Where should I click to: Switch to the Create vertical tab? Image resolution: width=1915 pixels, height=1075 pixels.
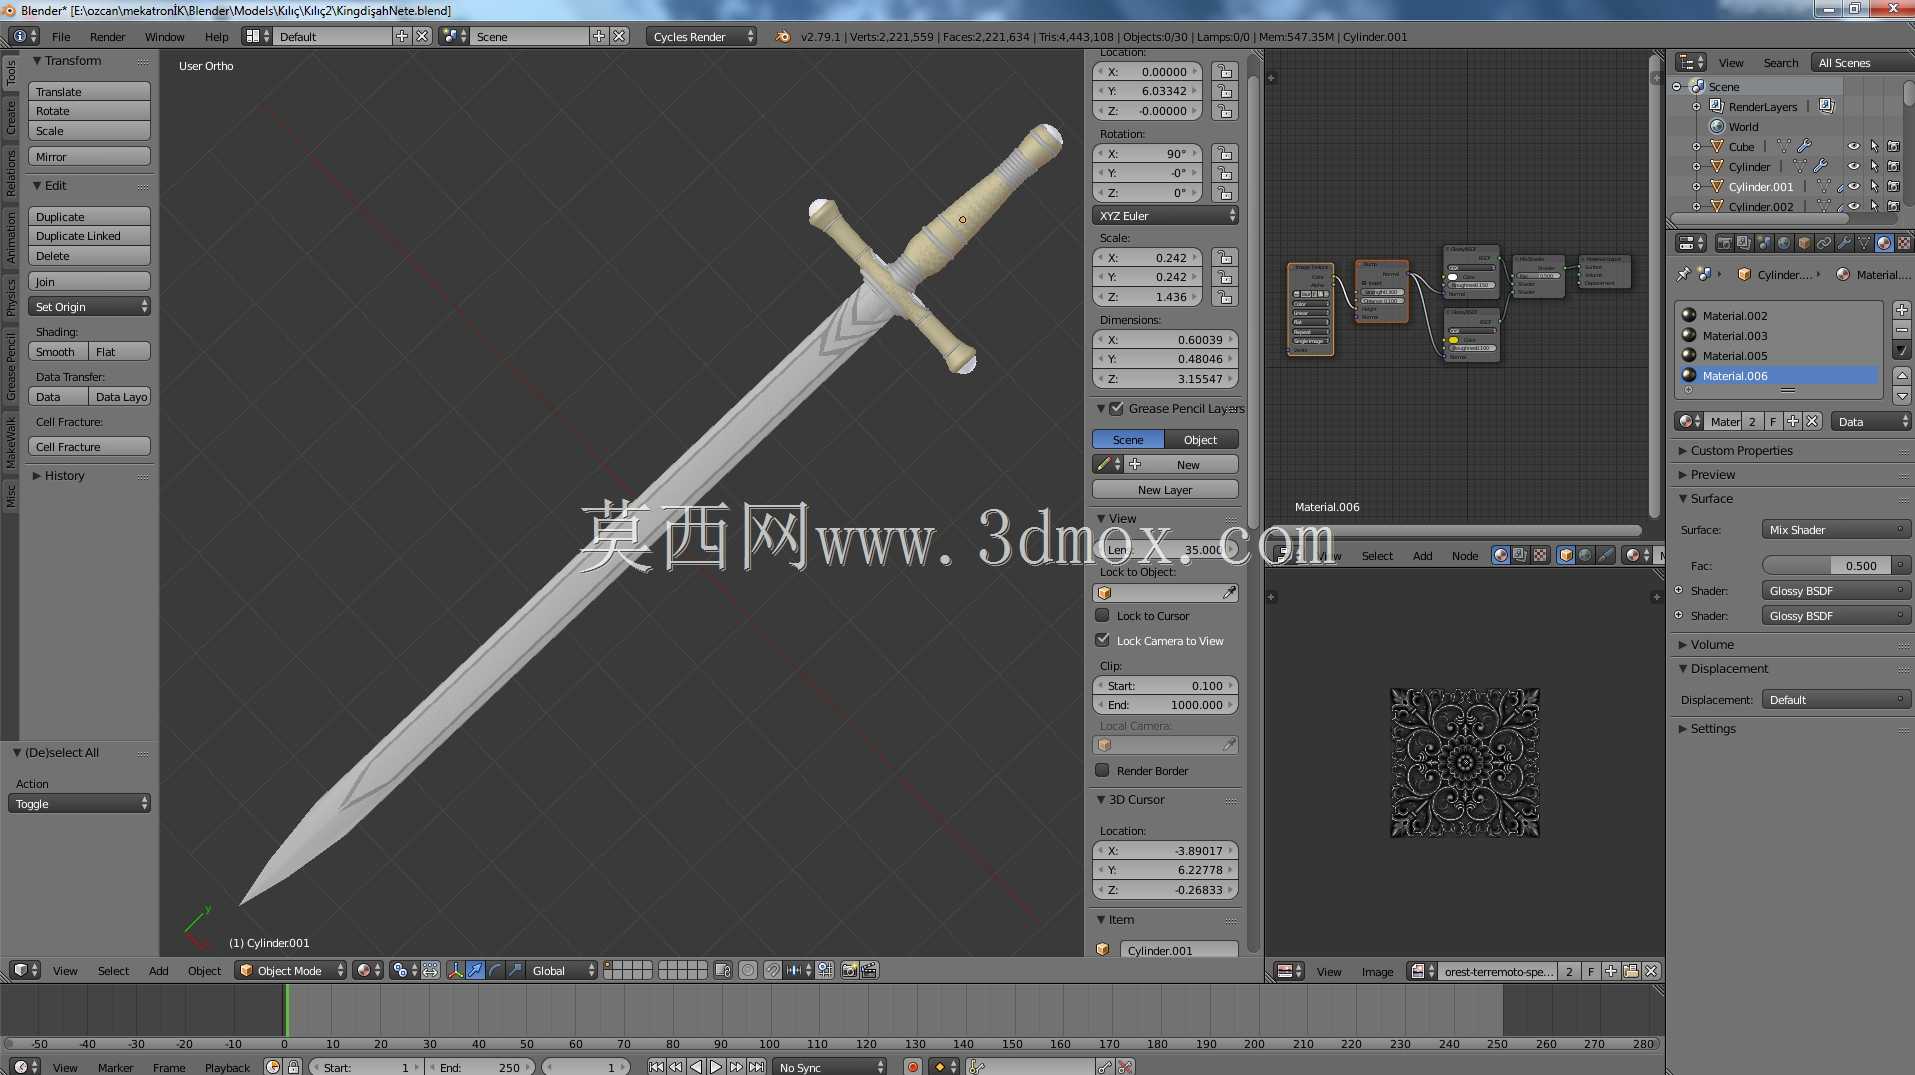(x=10, y=117)
